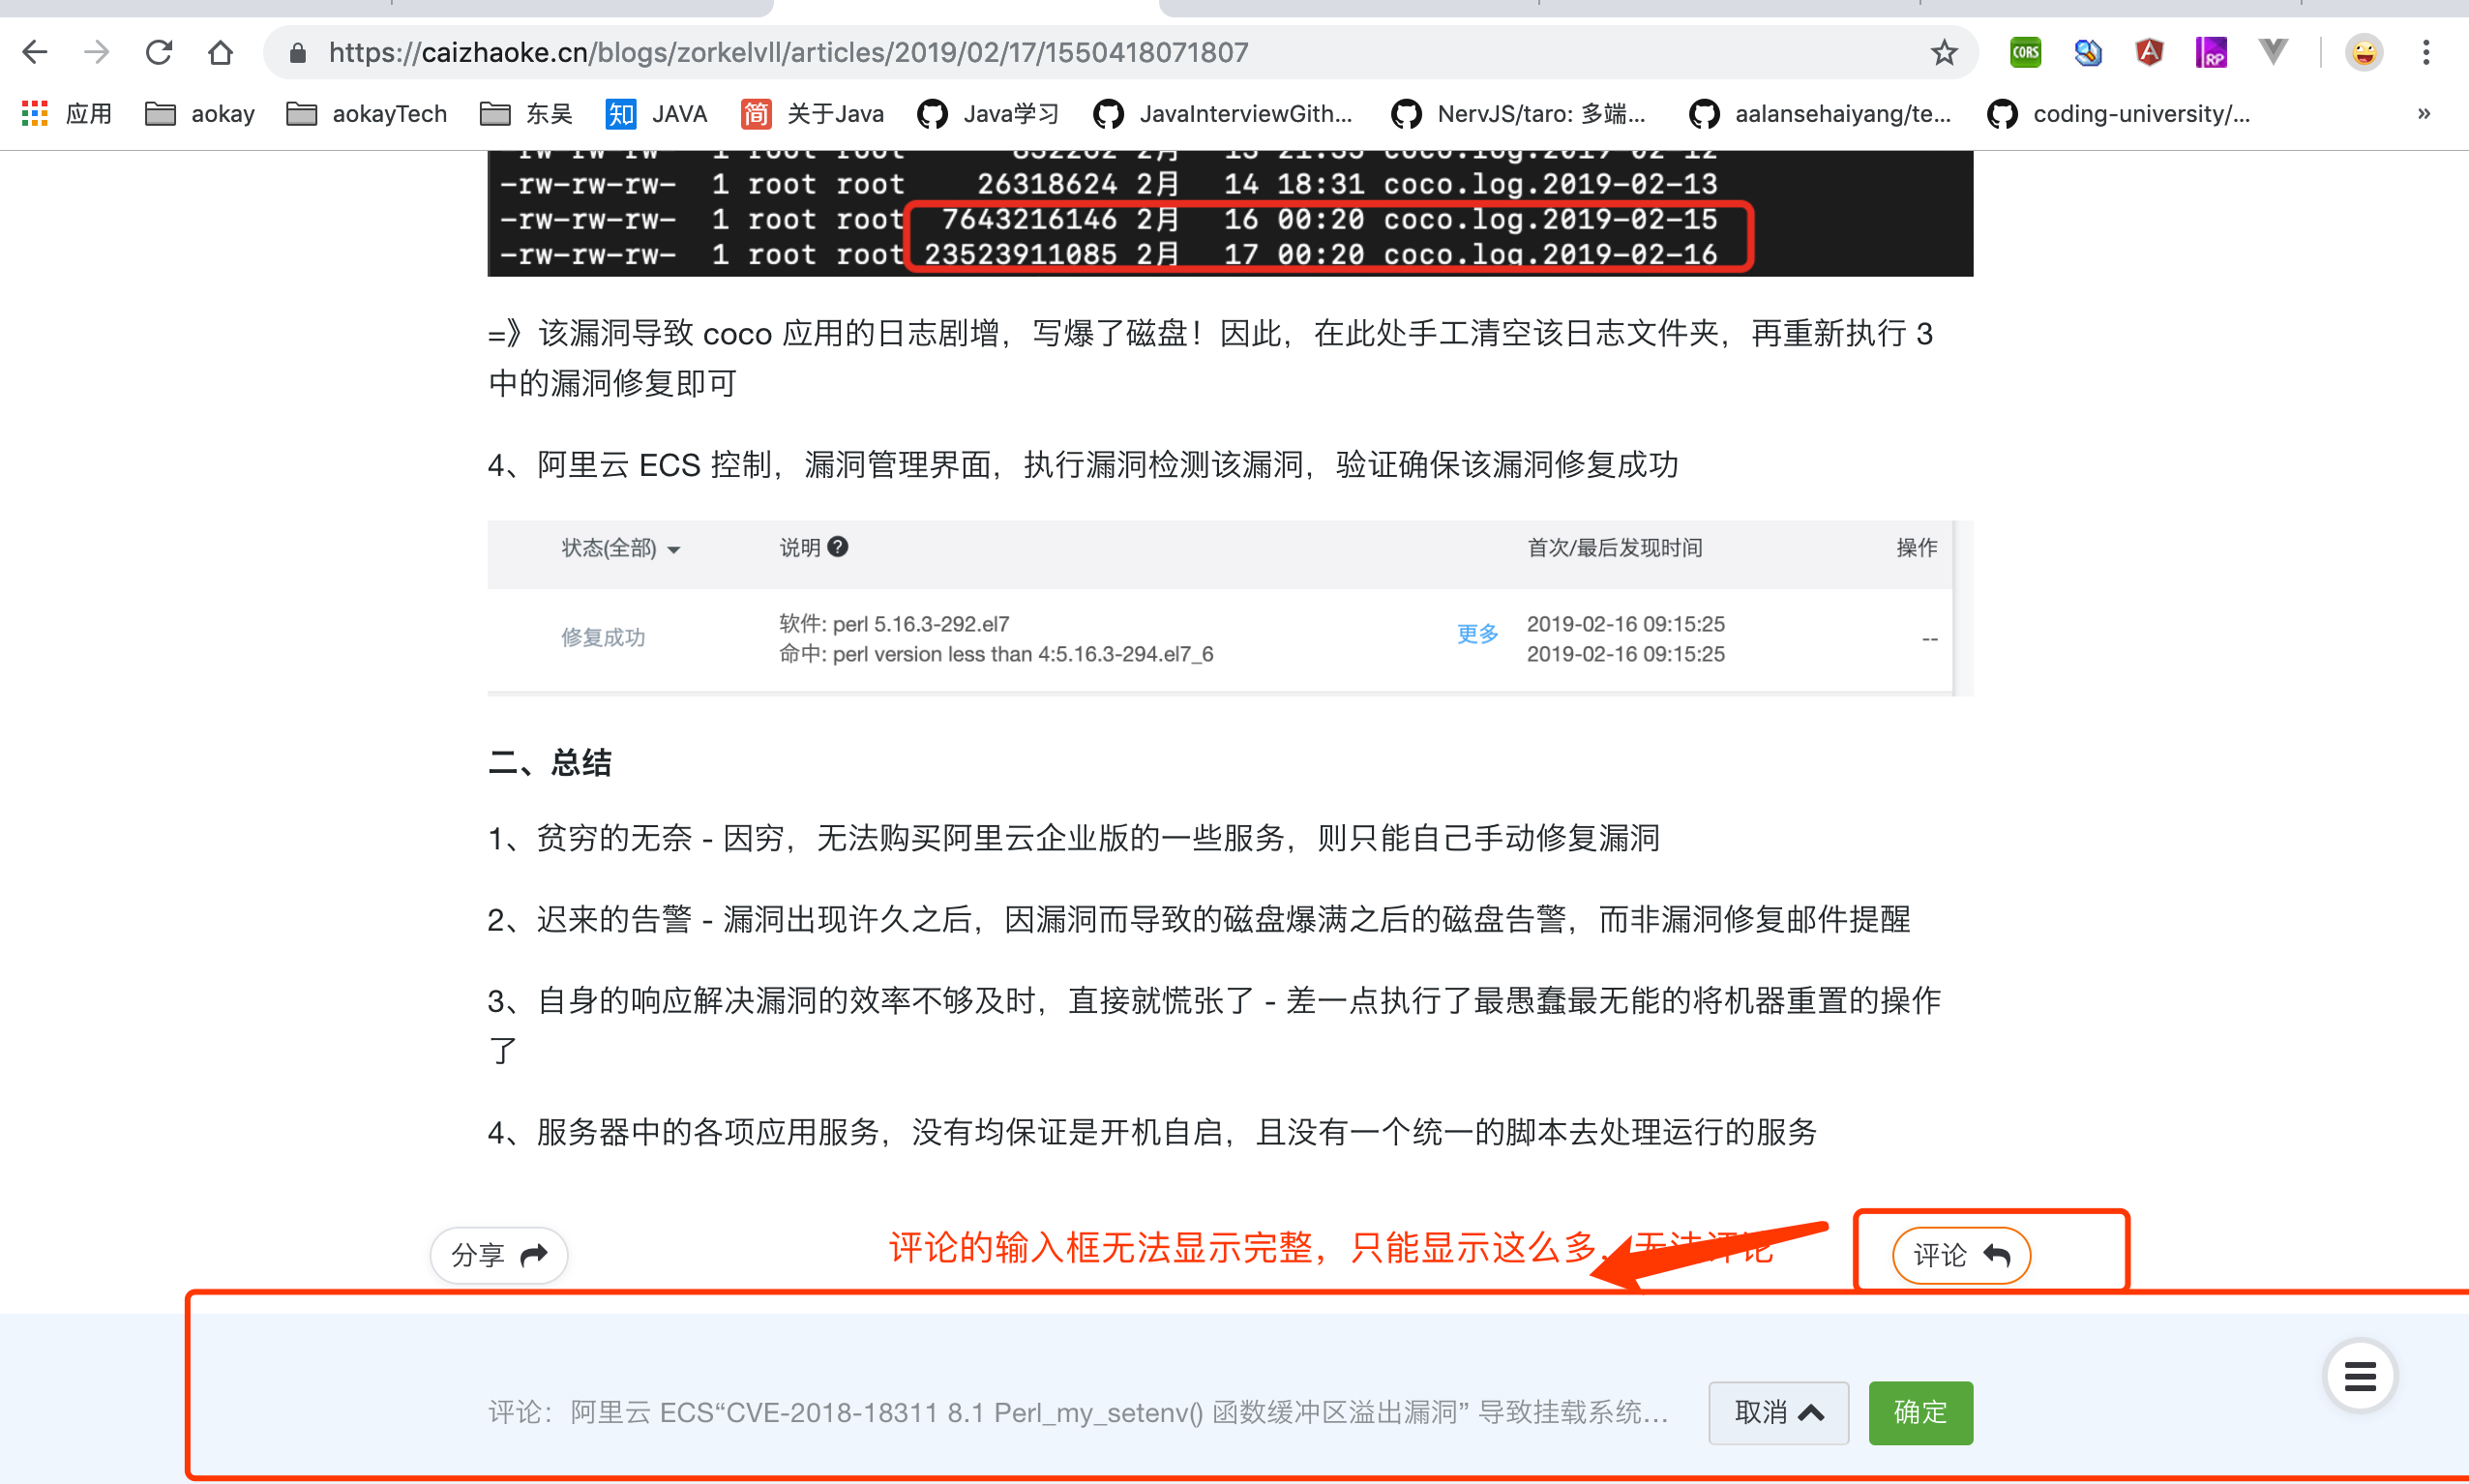Open the CORS extension icon
Image resolution: width=2469 pixels, height=1484 pixels.
2025,52
